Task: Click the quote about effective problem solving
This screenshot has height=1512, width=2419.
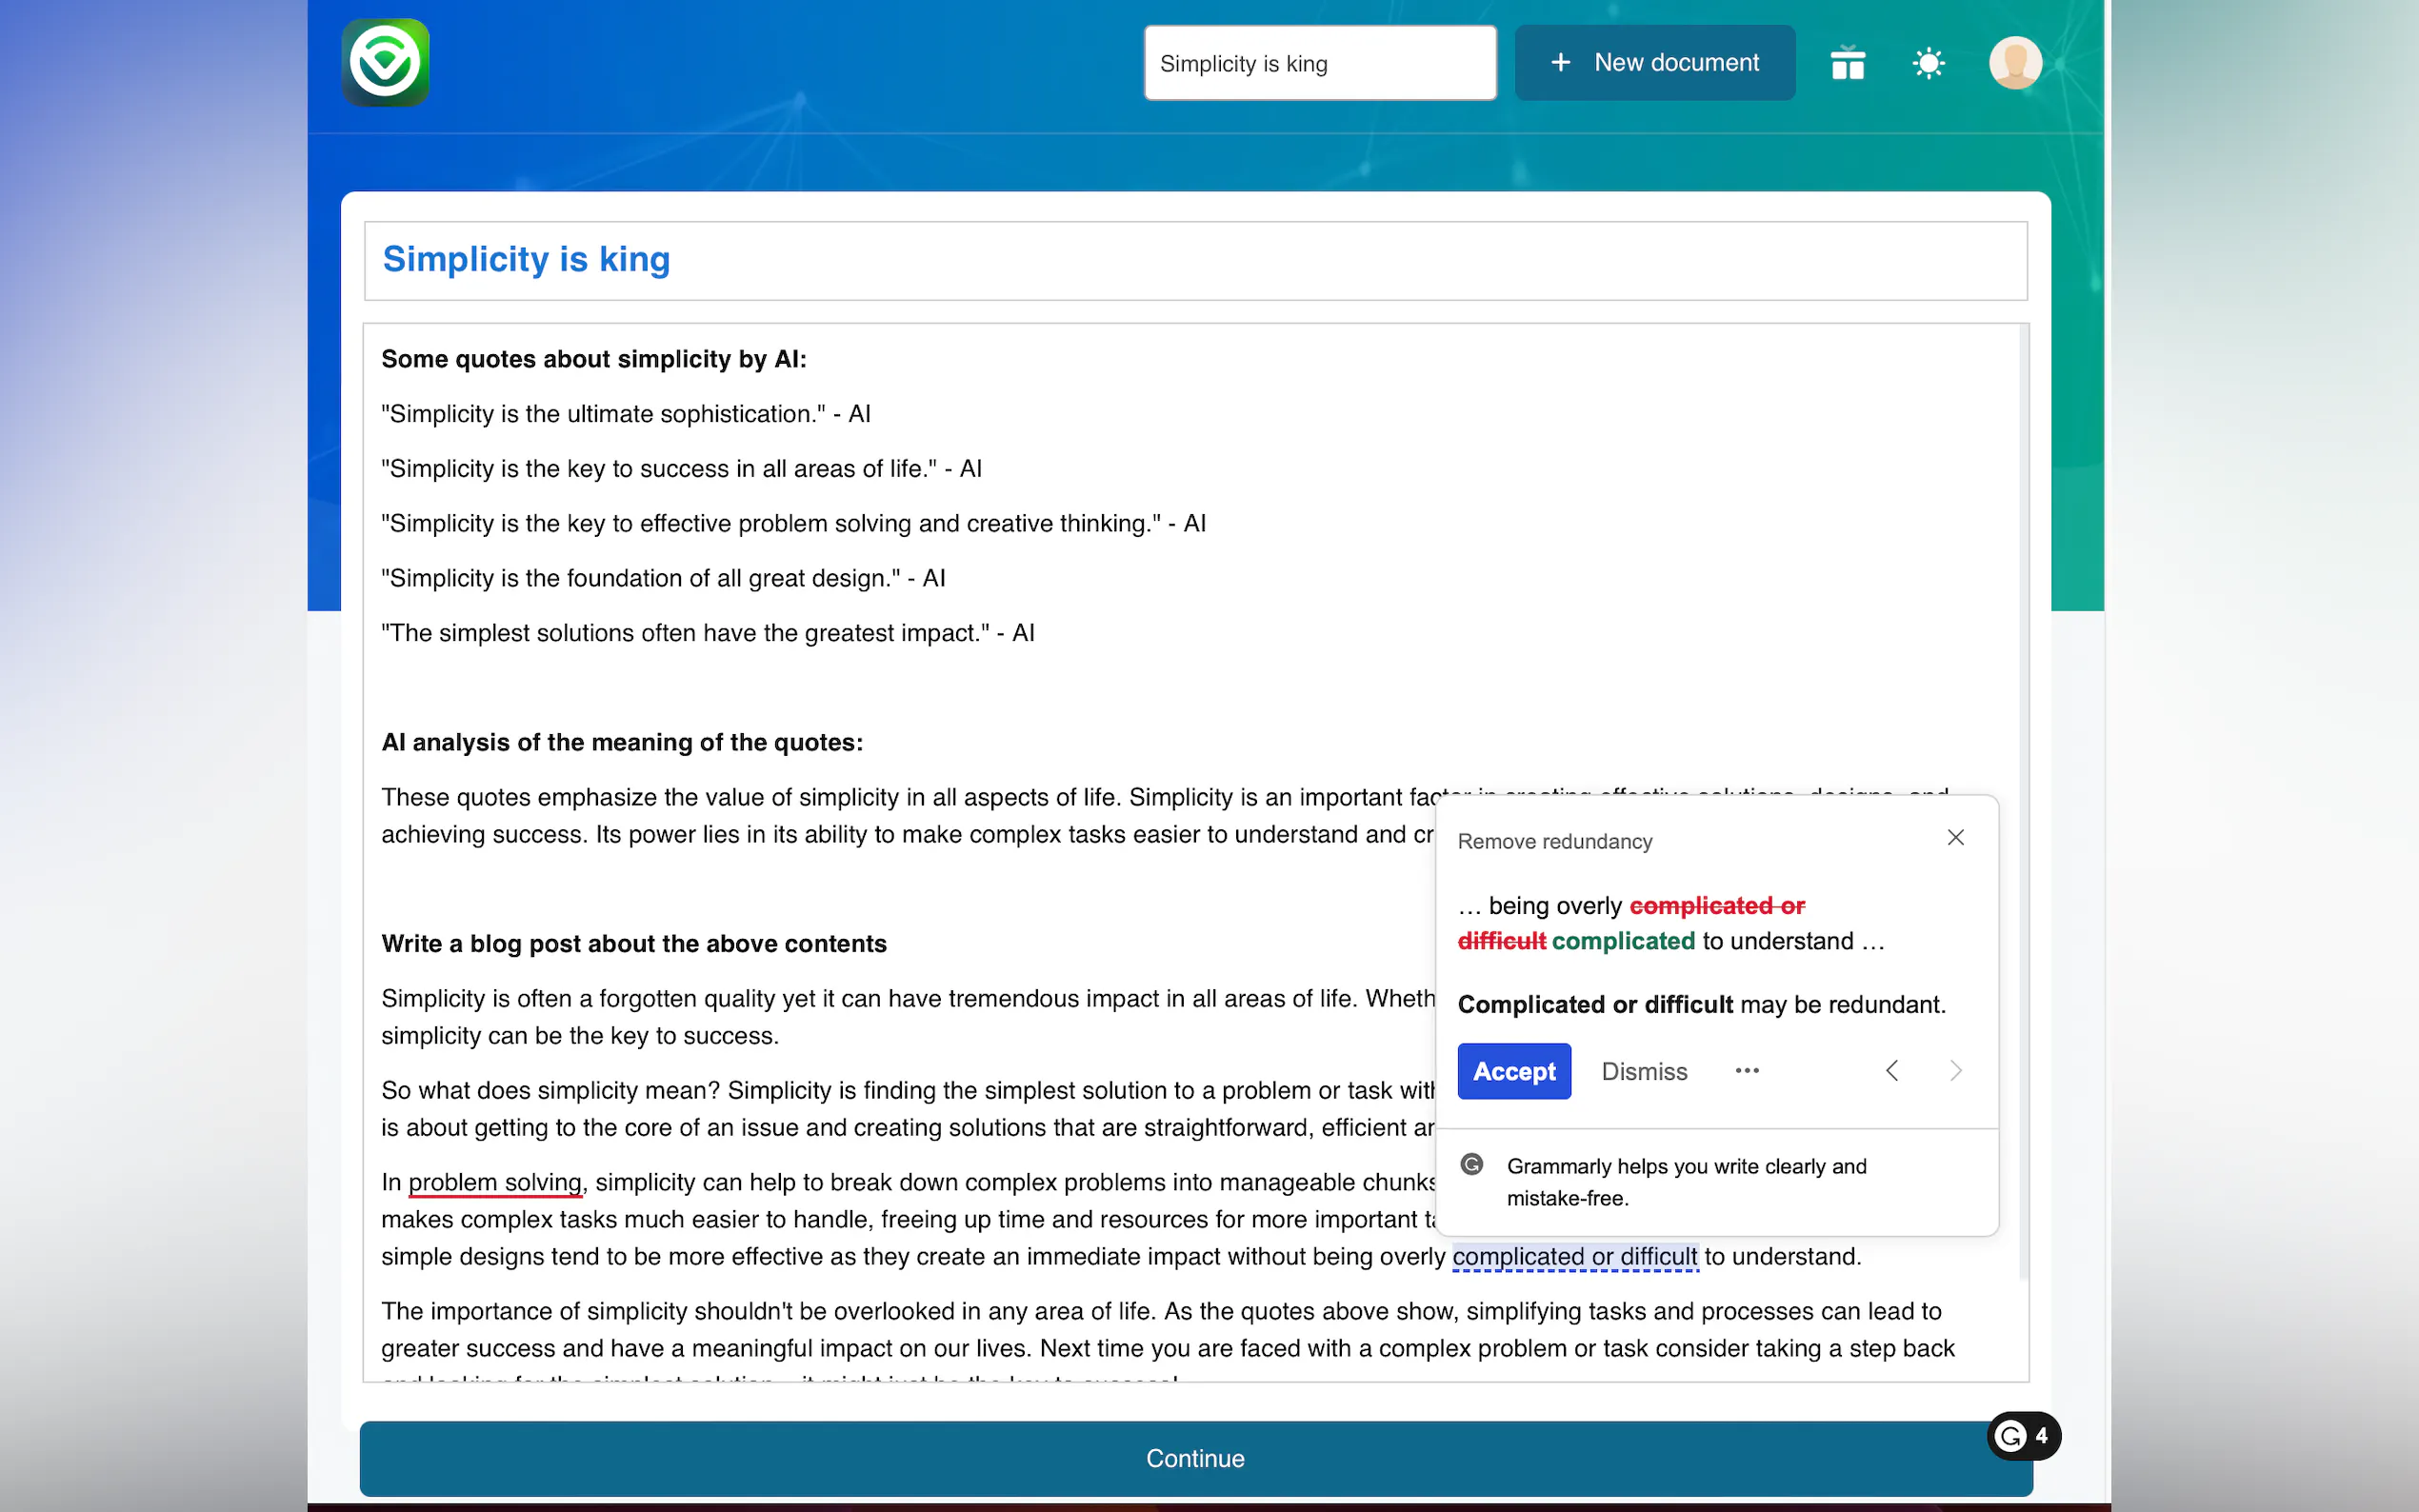Action: pos(794,524)
